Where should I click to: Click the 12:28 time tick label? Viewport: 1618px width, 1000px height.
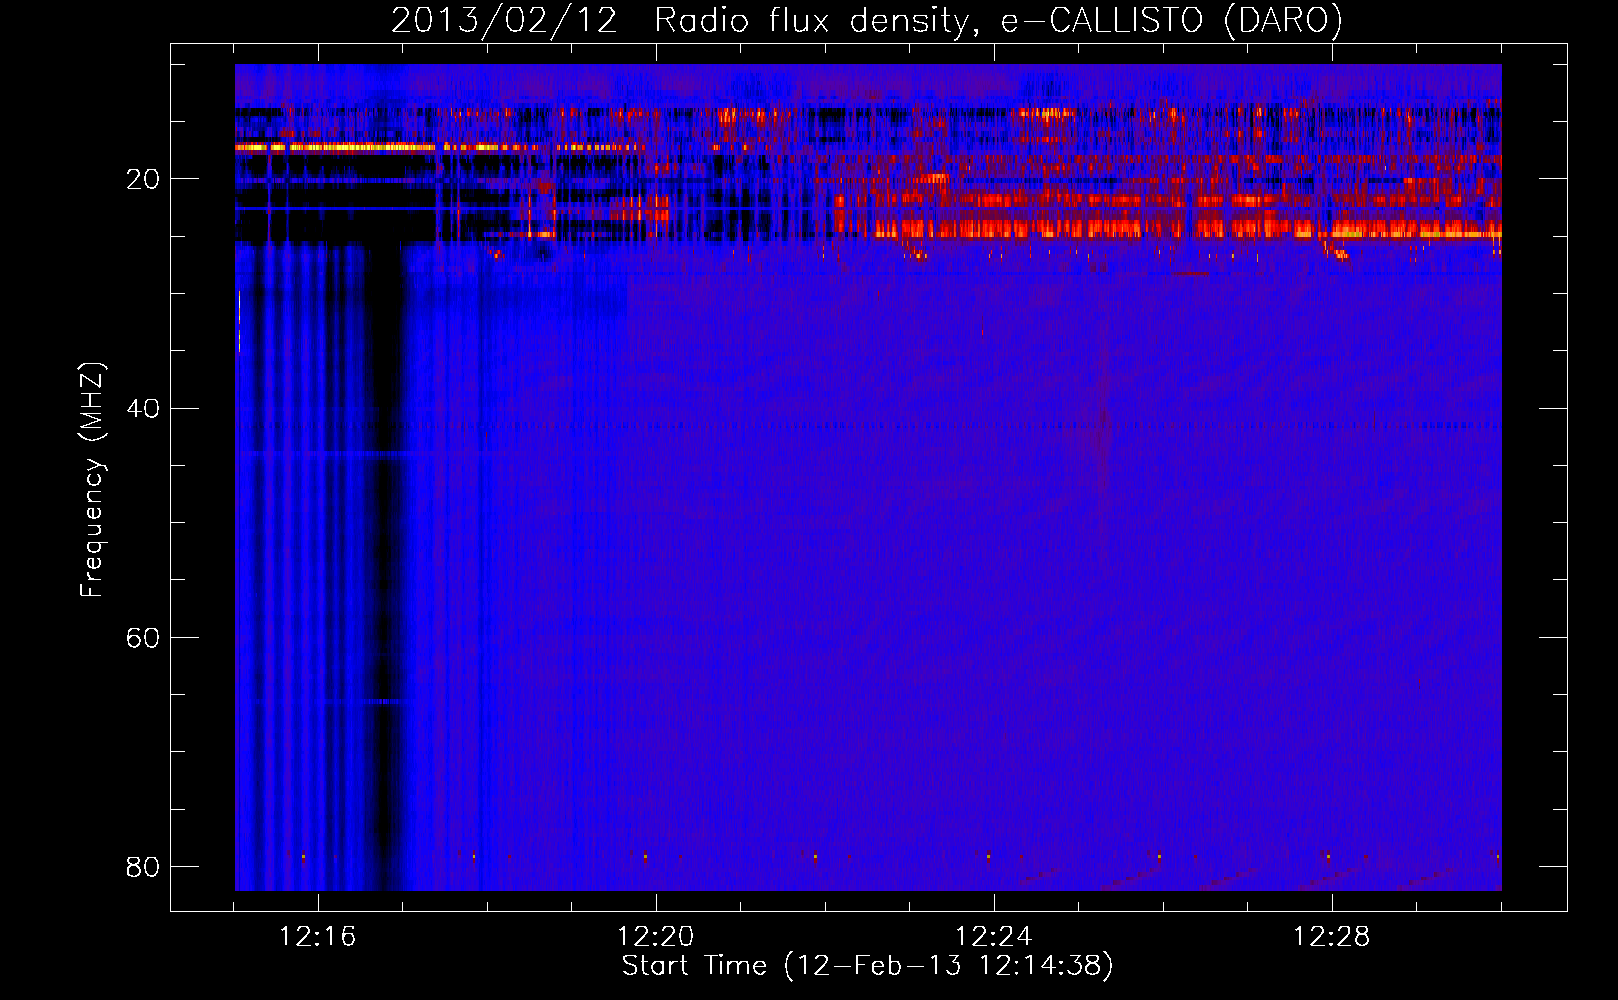point(1331,937)
